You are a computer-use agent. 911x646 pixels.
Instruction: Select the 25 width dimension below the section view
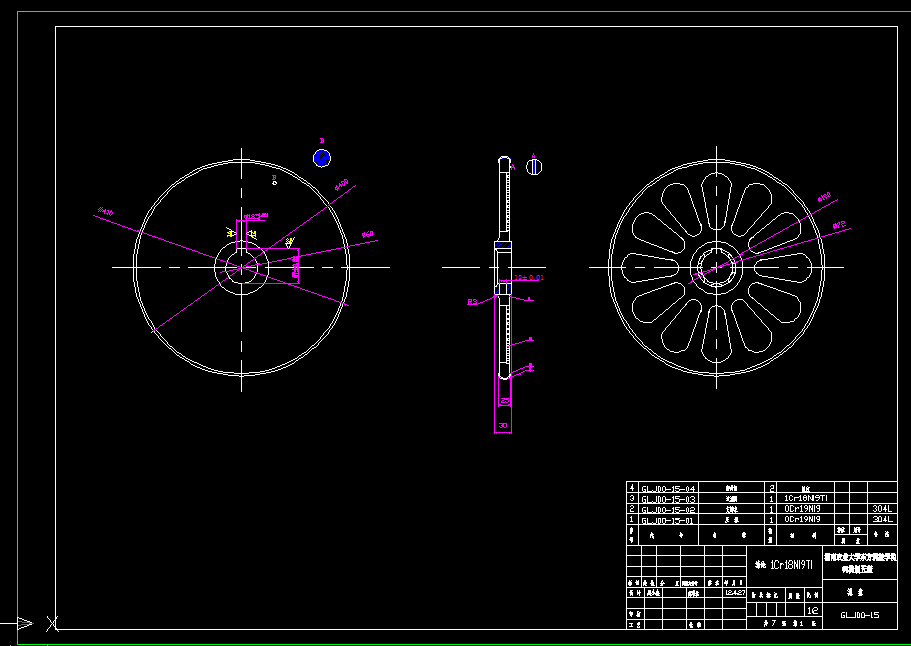click(504, 401)
